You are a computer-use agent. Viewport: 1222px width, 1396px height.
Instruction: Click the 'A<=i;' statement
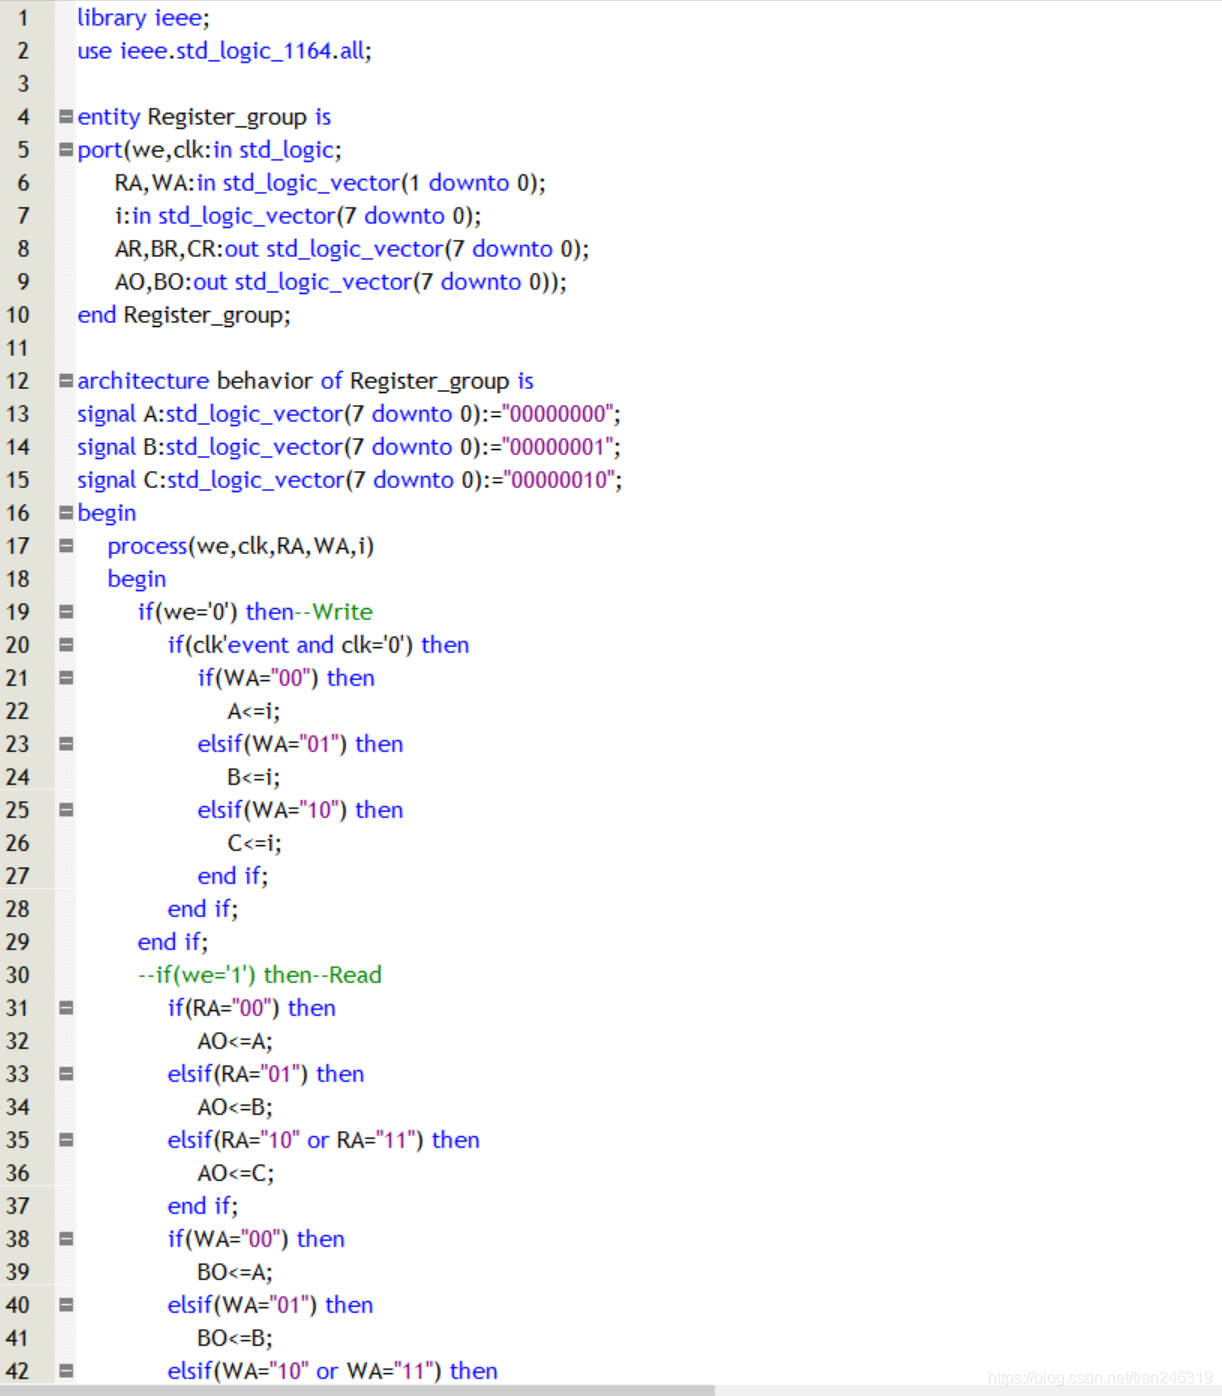(254, 711)
